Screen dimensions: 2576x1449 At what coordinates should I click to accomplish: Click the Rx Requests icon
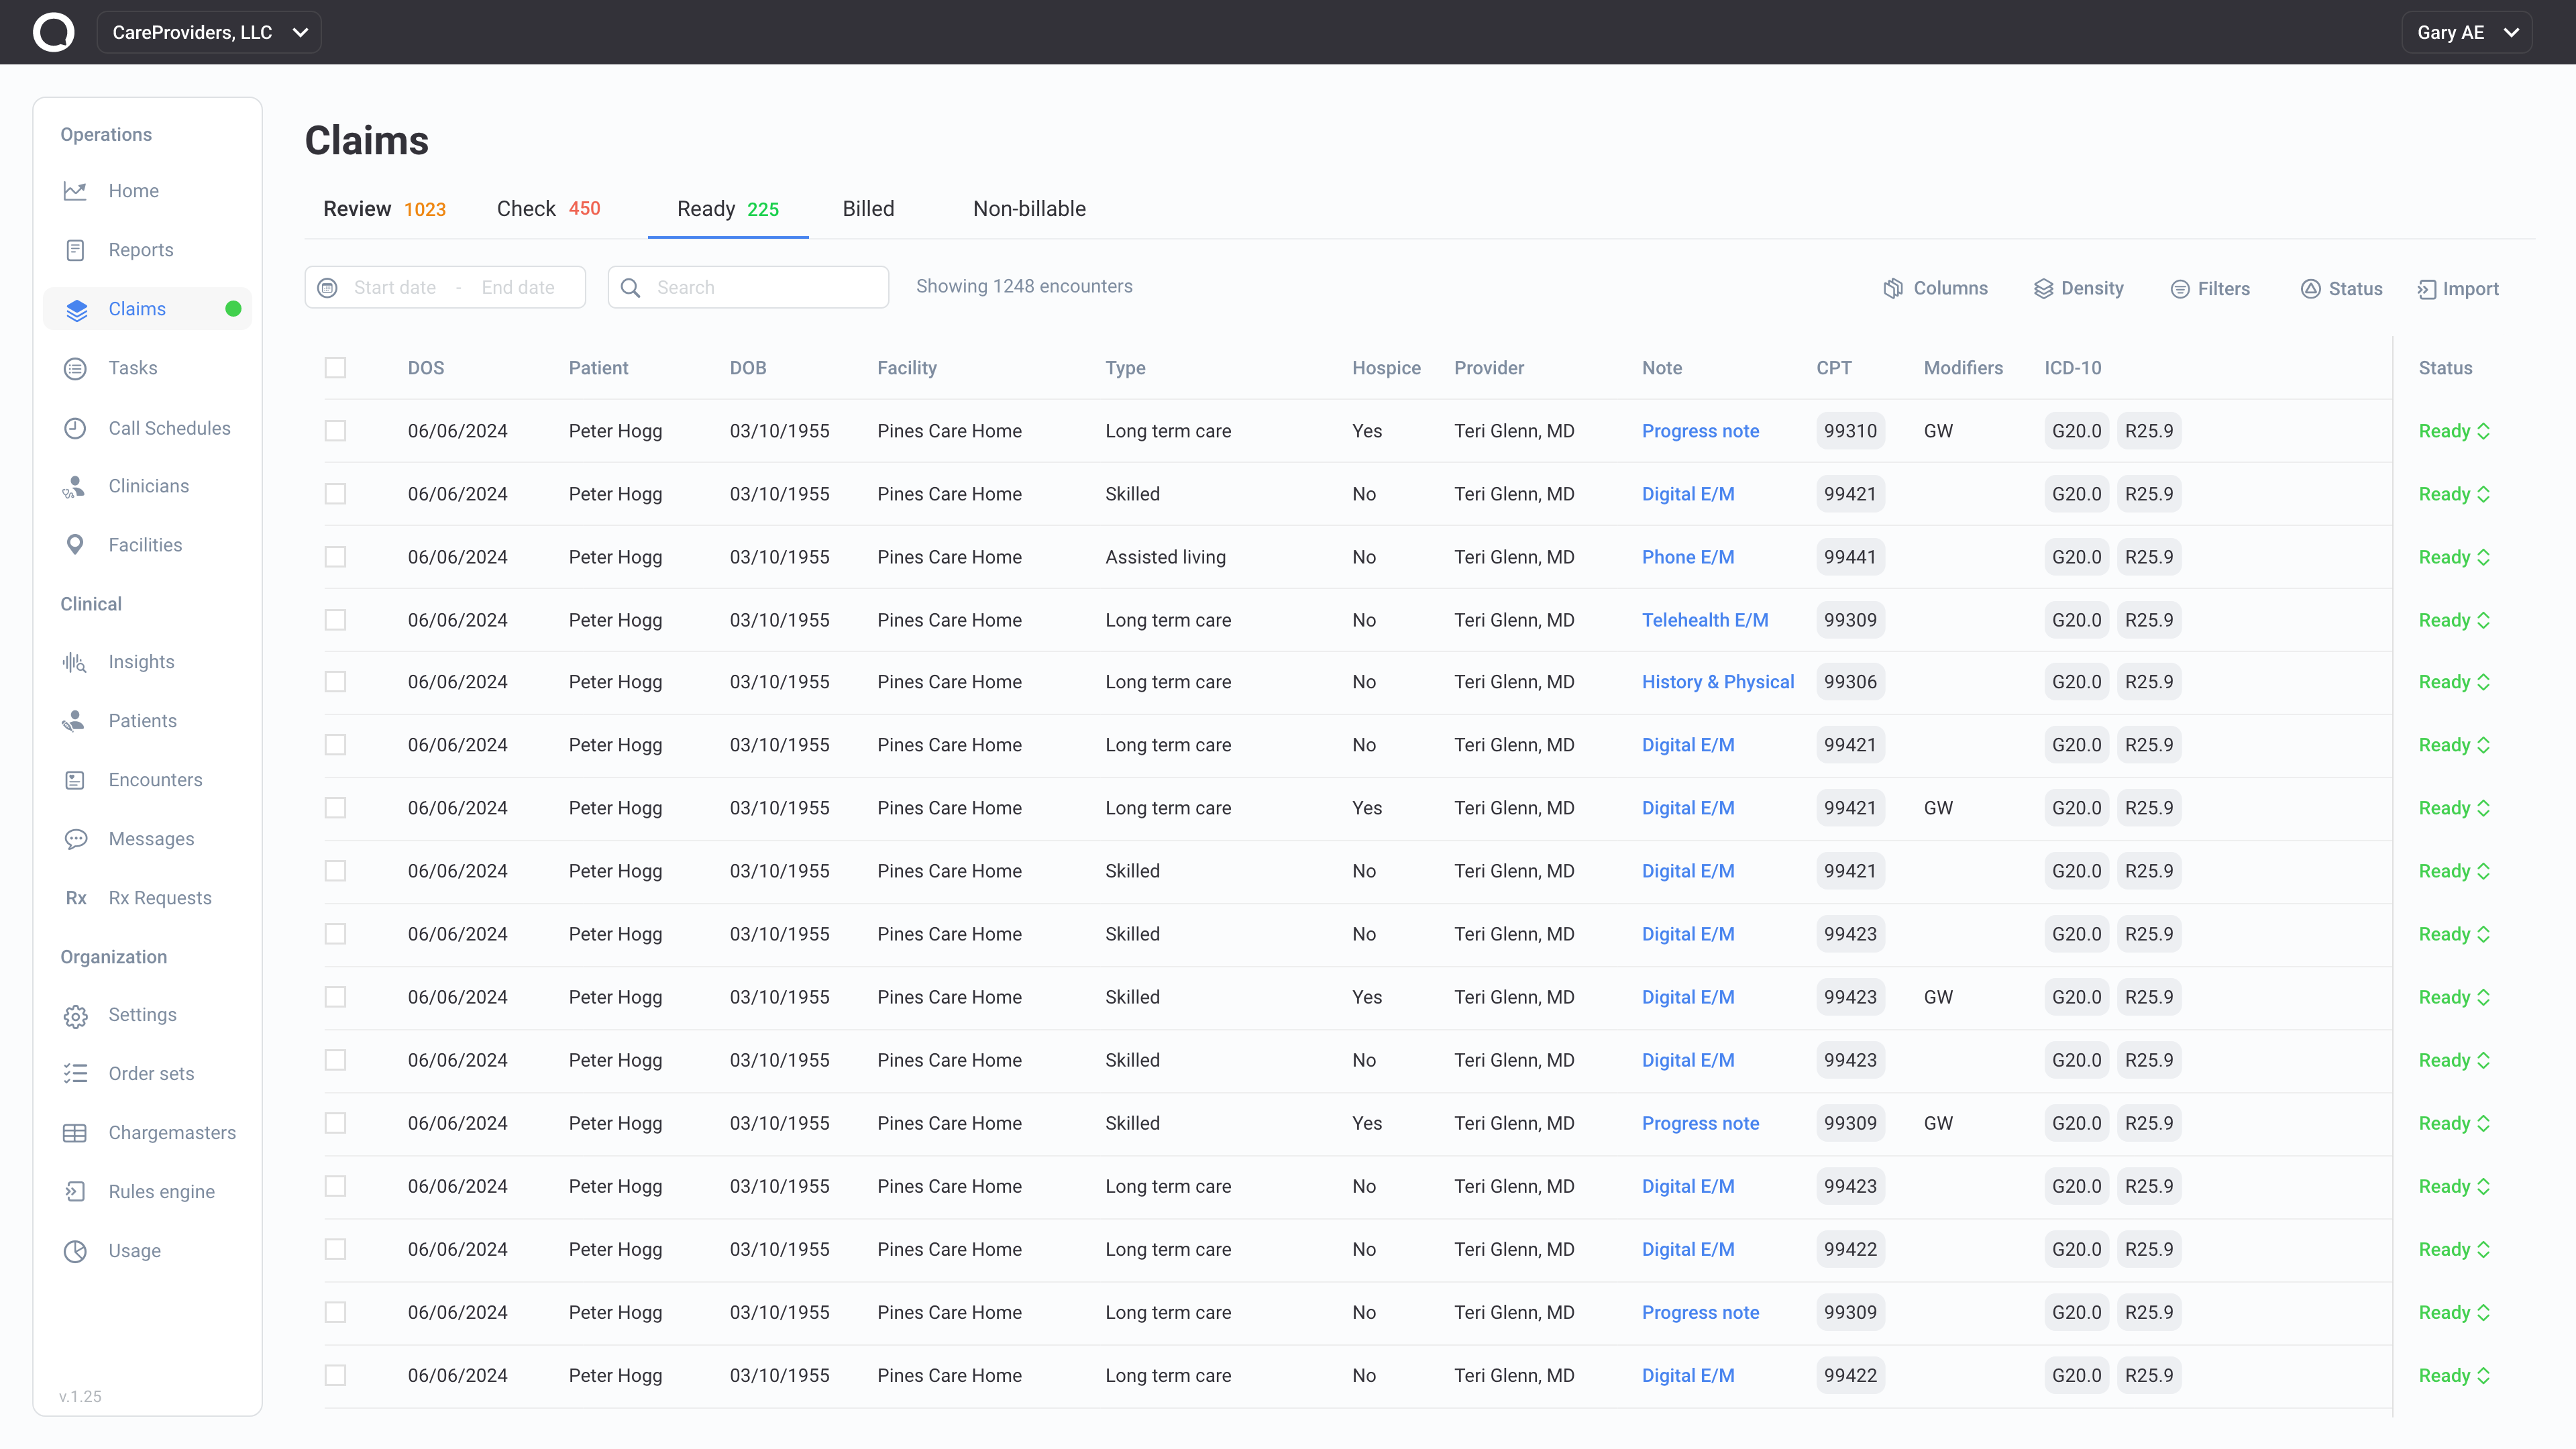pyautogui.click(x=76, y=898)
